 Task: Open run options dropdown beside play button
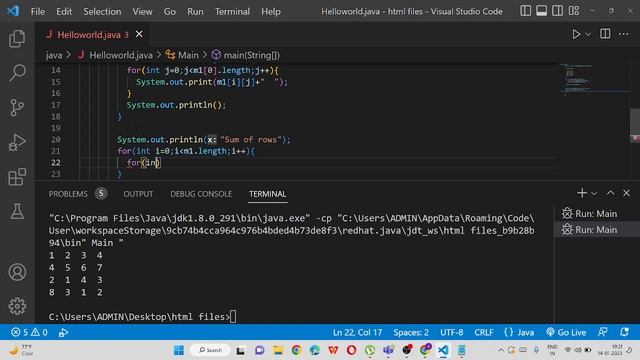click(x=588, y=35)
